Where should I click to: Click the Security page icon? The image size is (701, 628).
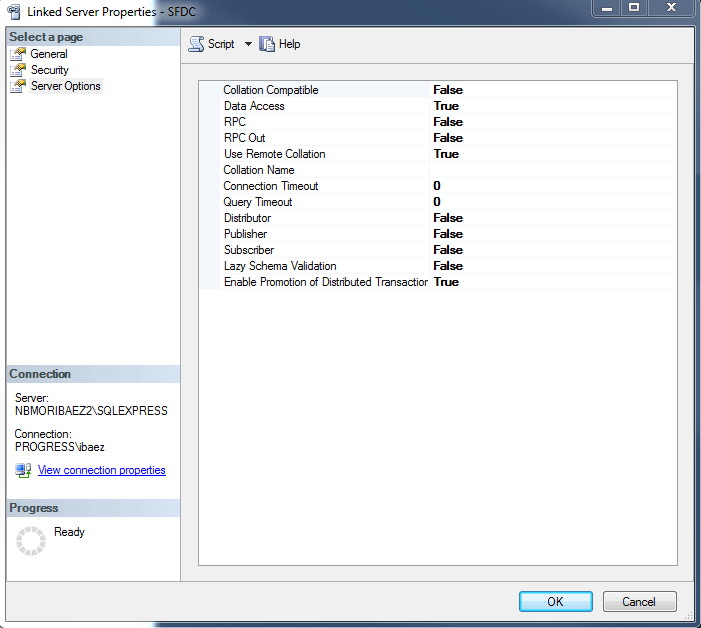click(x=18, y=70)
